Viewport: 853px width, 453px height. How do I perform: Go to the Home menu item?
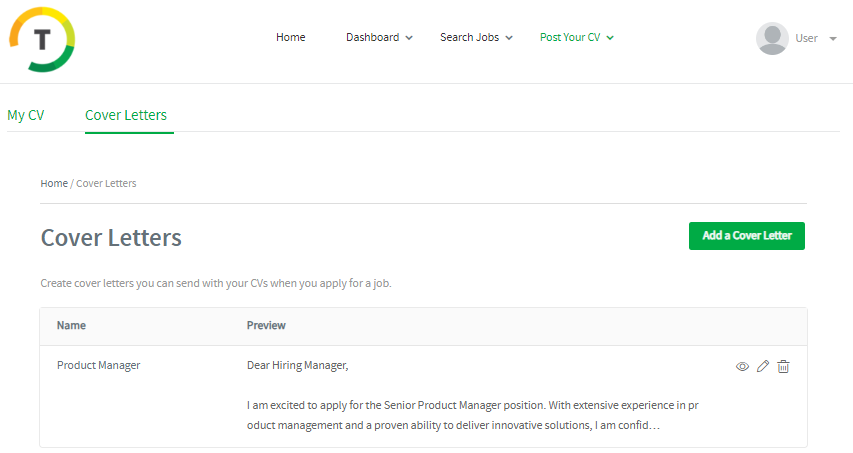pyautogui.click(x=290, y=37)
